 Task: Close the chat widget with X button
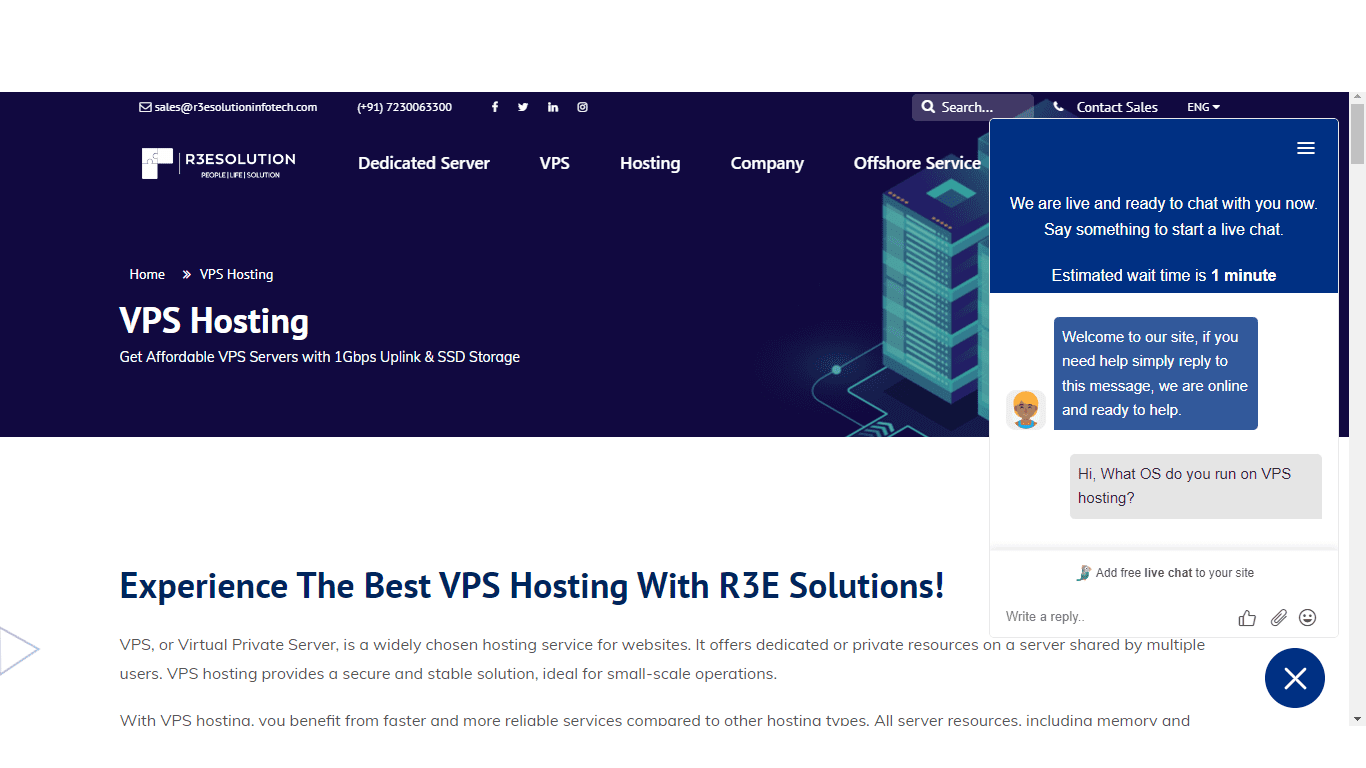click(1295, 678)
